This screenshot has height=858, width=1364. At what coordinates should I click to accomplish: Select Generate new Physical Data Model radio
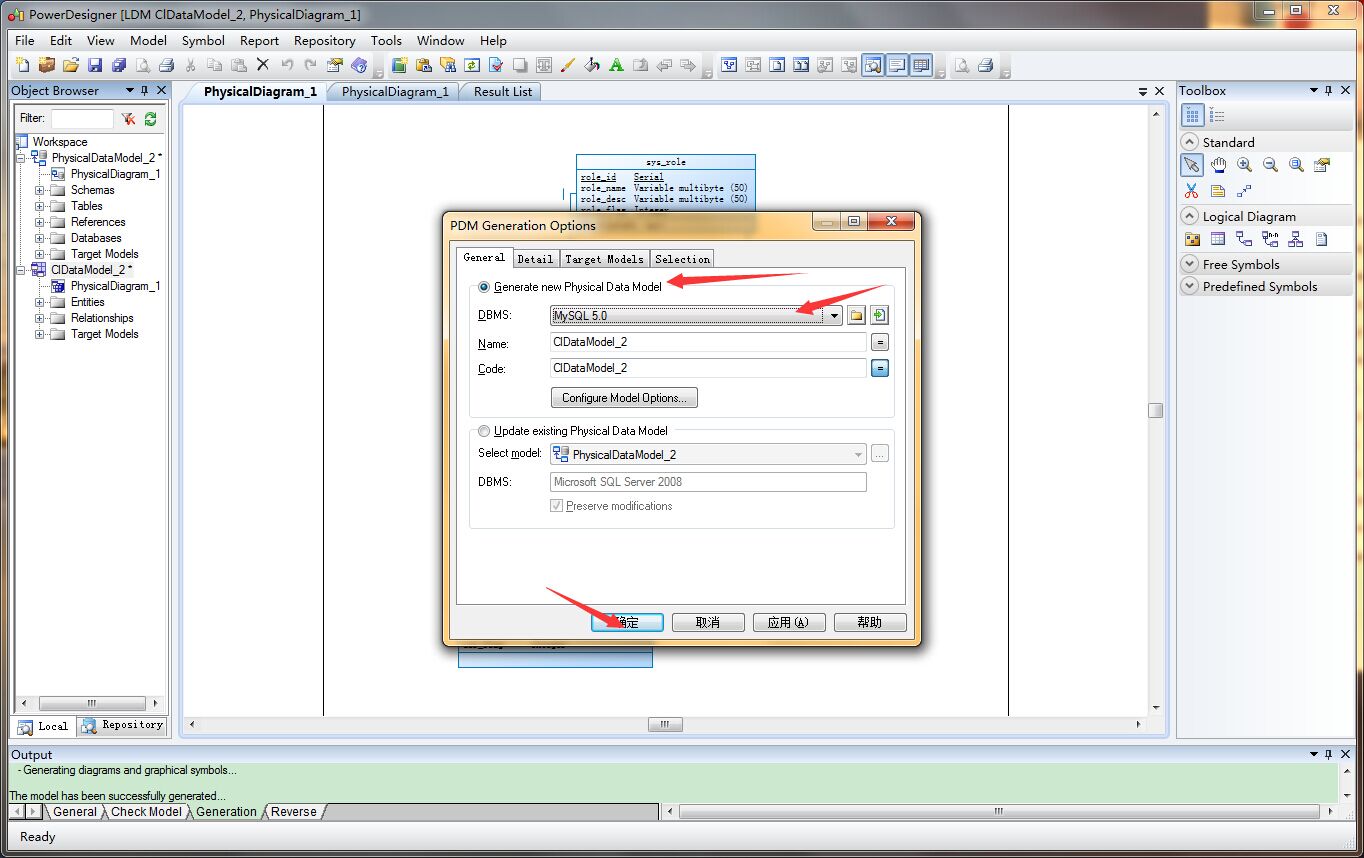point(484,287)
